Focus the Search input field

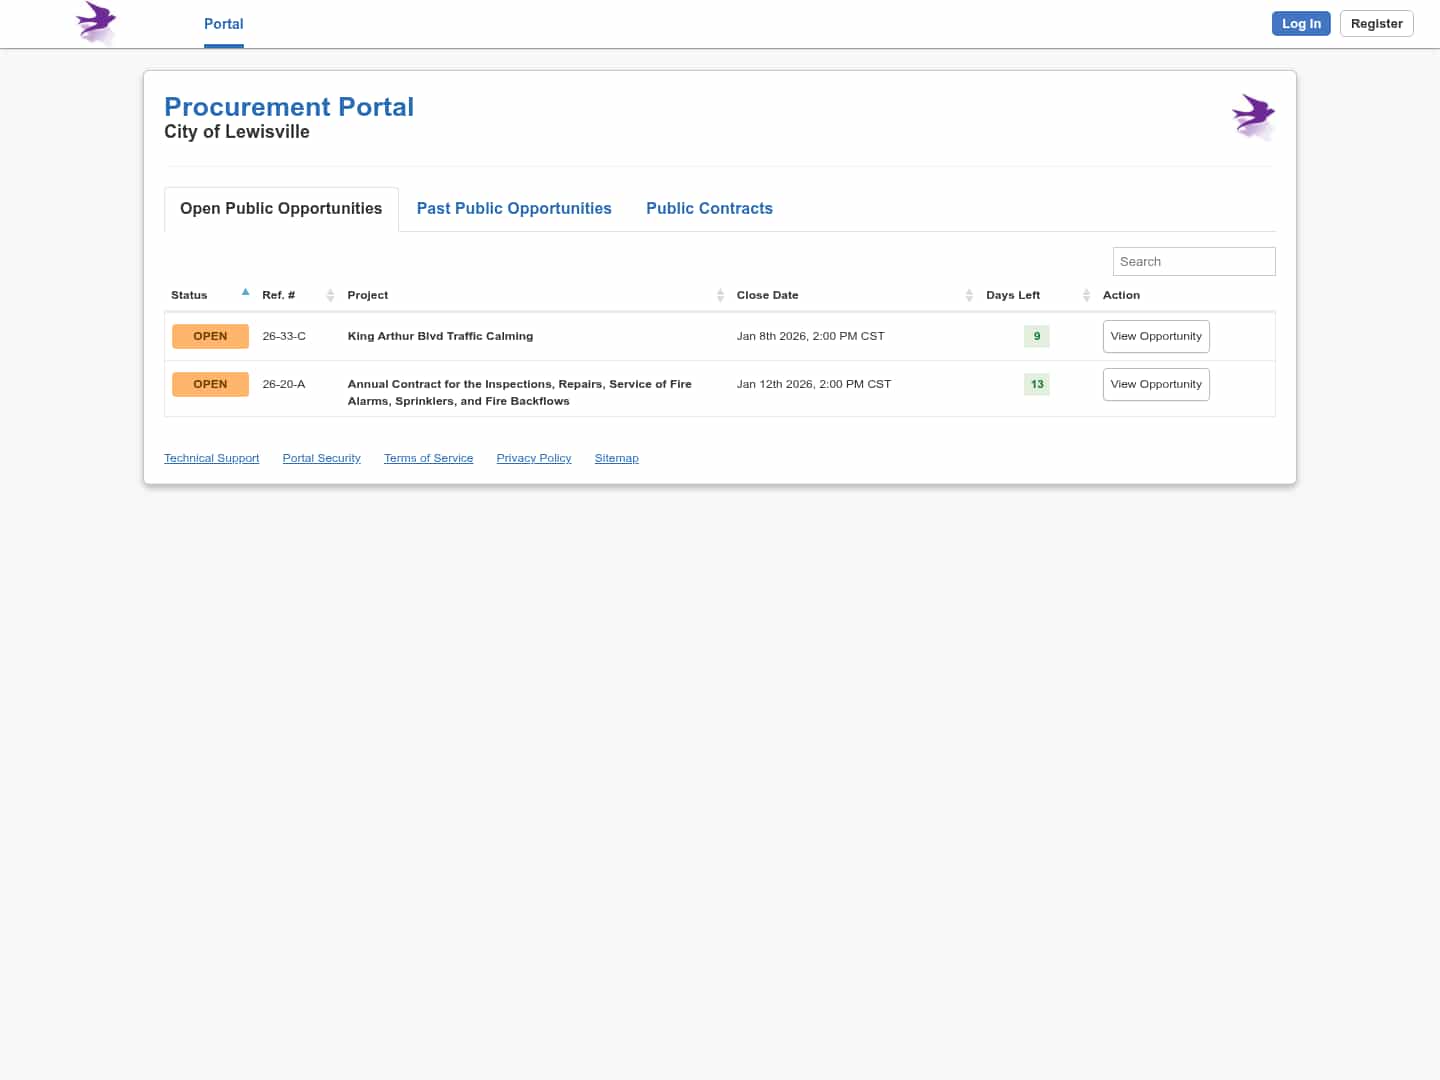pos(1193,261)
